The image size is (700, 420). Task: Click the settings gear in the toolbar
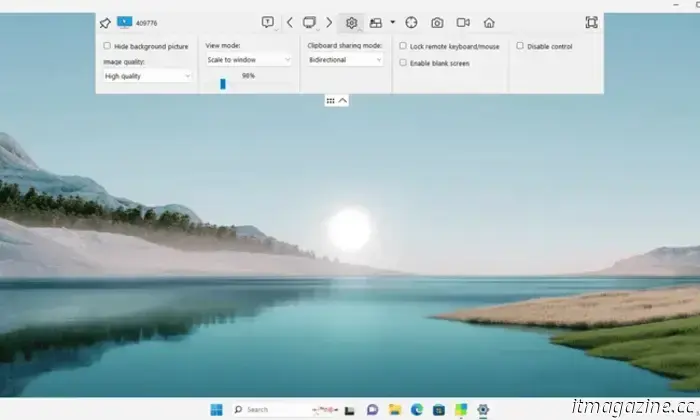coord(351,22)
